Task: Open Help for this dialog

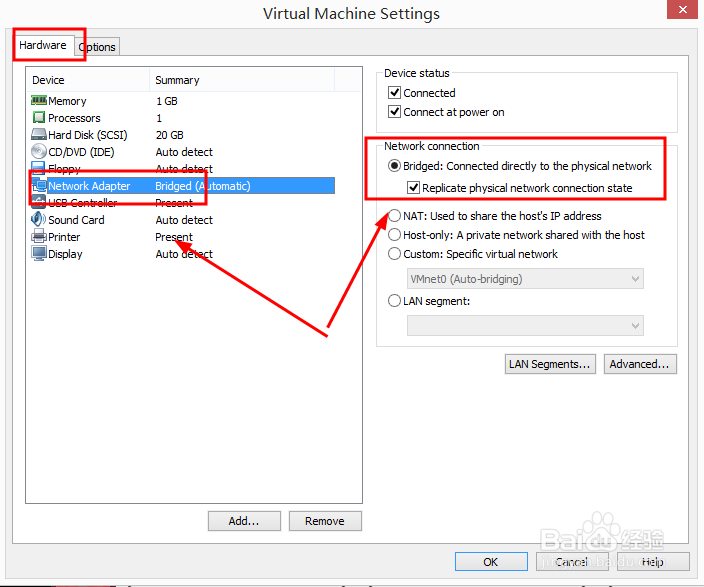Action: pyautogui.click(x=653, y=562)
